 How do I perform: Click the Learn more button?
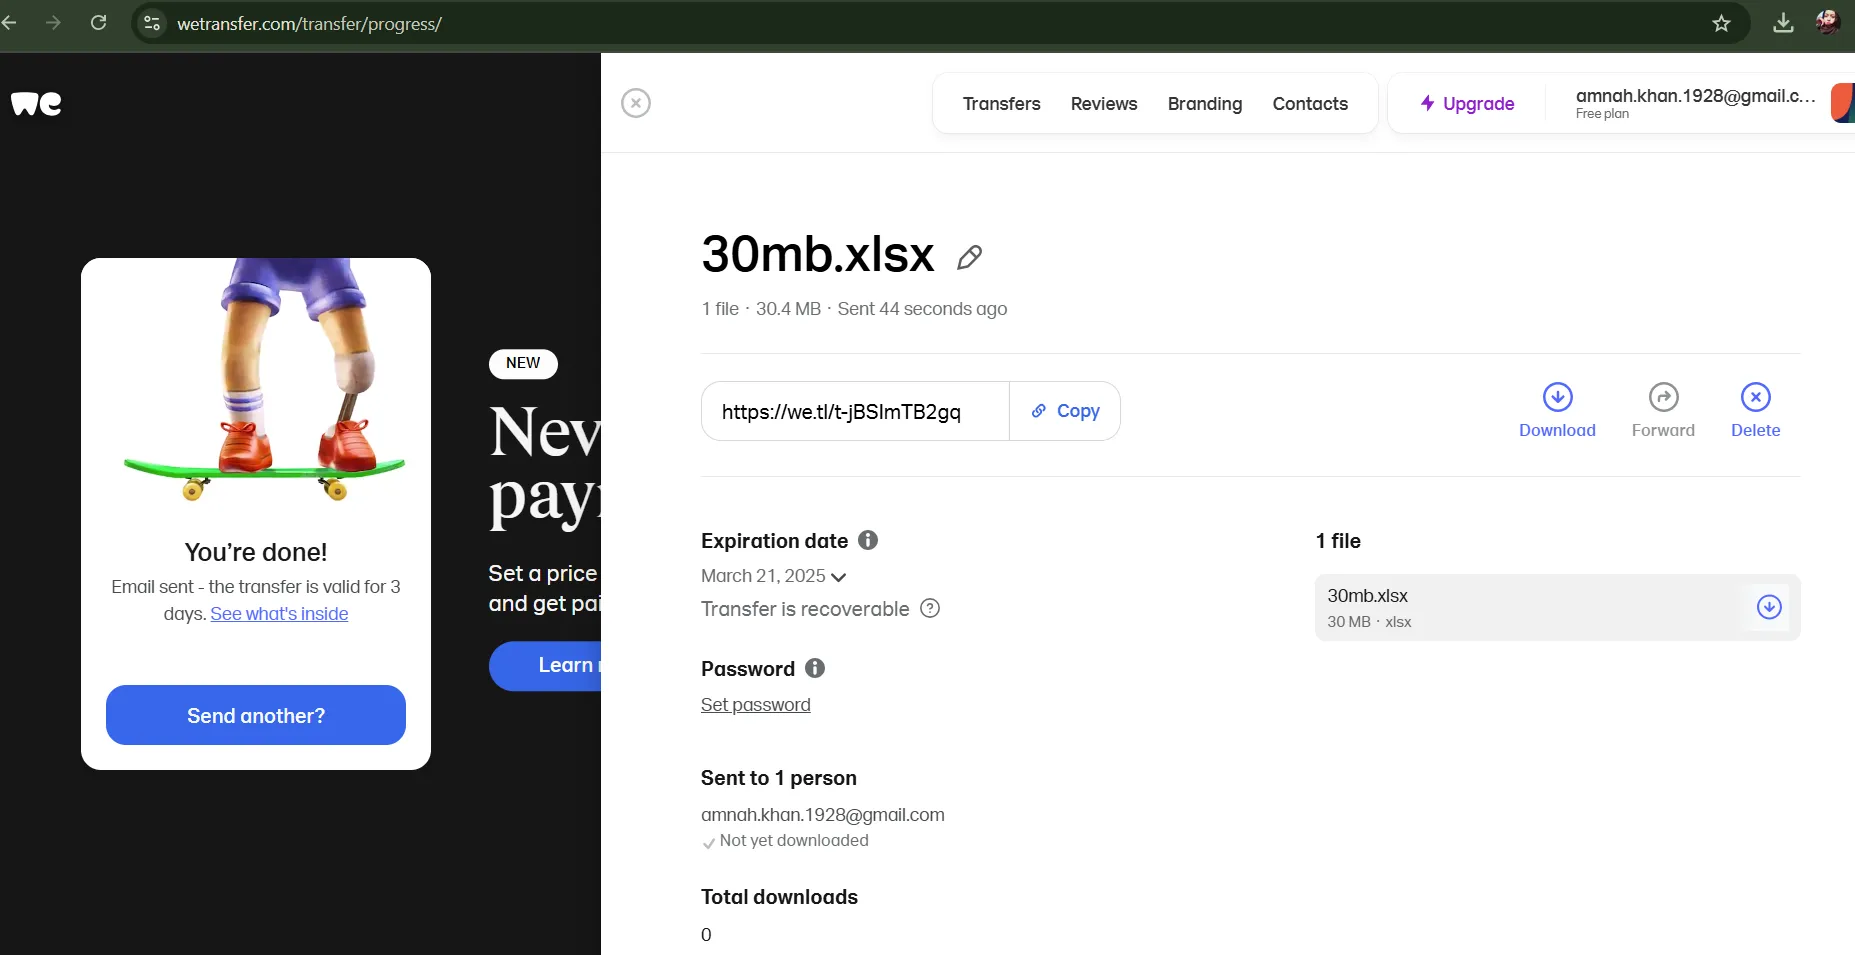[545, 666]
